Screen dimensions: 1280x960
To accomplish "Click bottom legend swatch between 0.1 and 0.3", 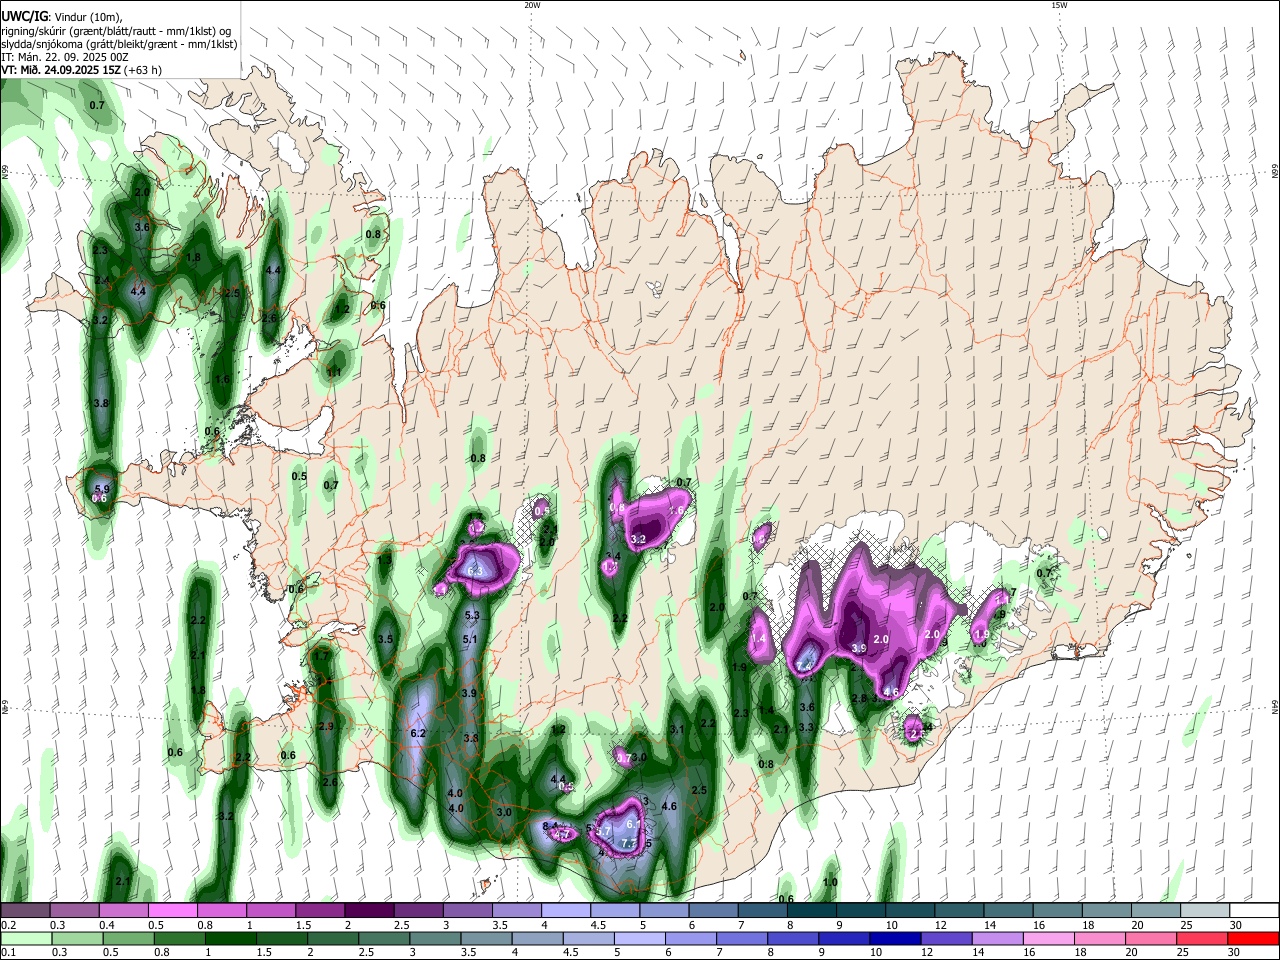I will (x=25, y=938).
